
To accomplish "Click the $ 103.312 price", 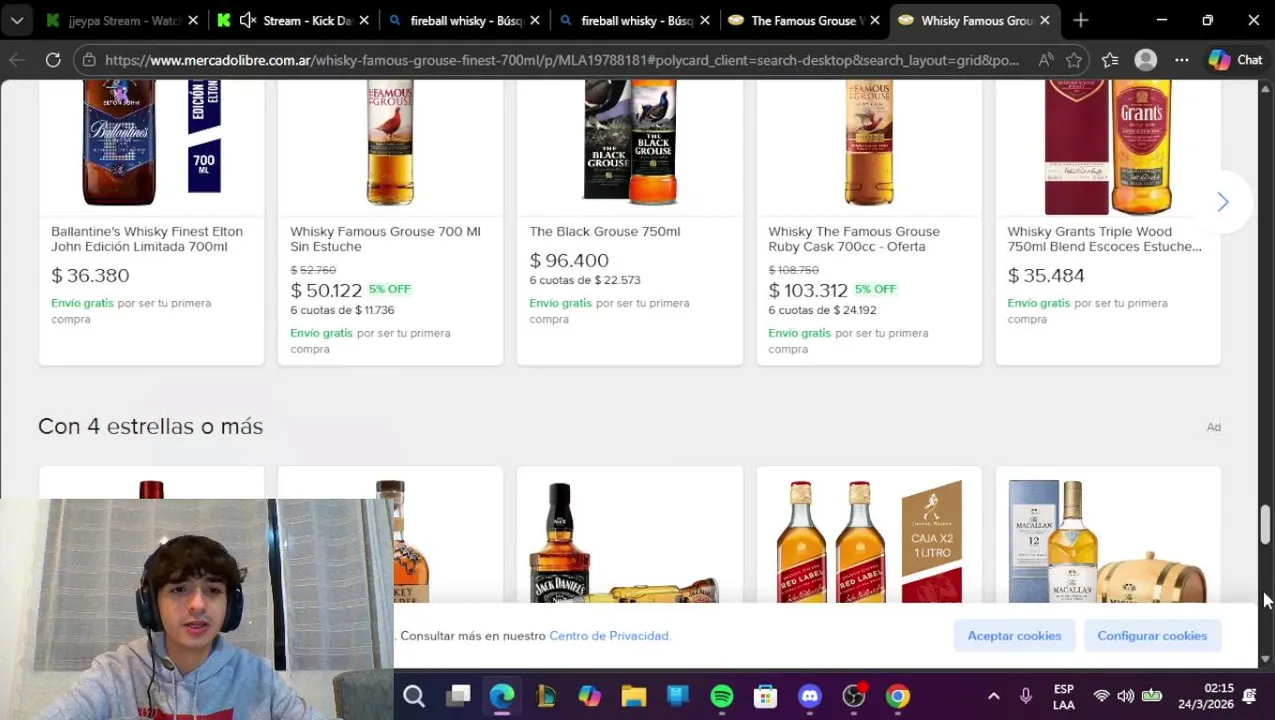I will coord(808,290).
